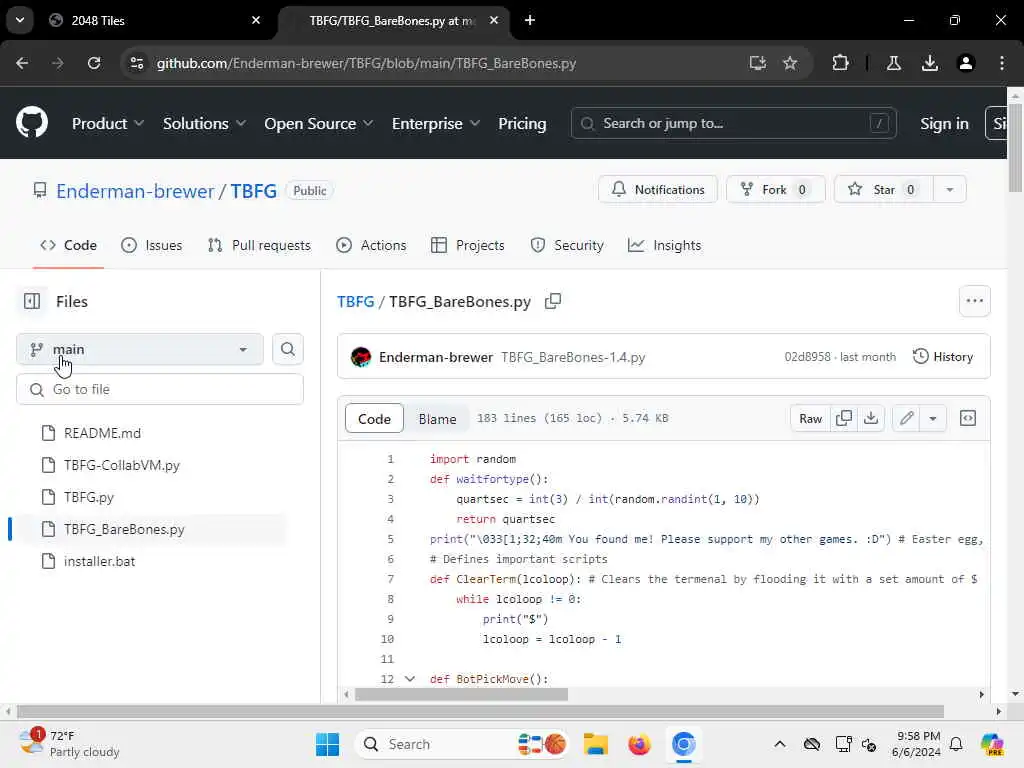This screenshot has height=768, width=1024.
Task: Open Chrome downloads icon
Action: click(930, 63)
